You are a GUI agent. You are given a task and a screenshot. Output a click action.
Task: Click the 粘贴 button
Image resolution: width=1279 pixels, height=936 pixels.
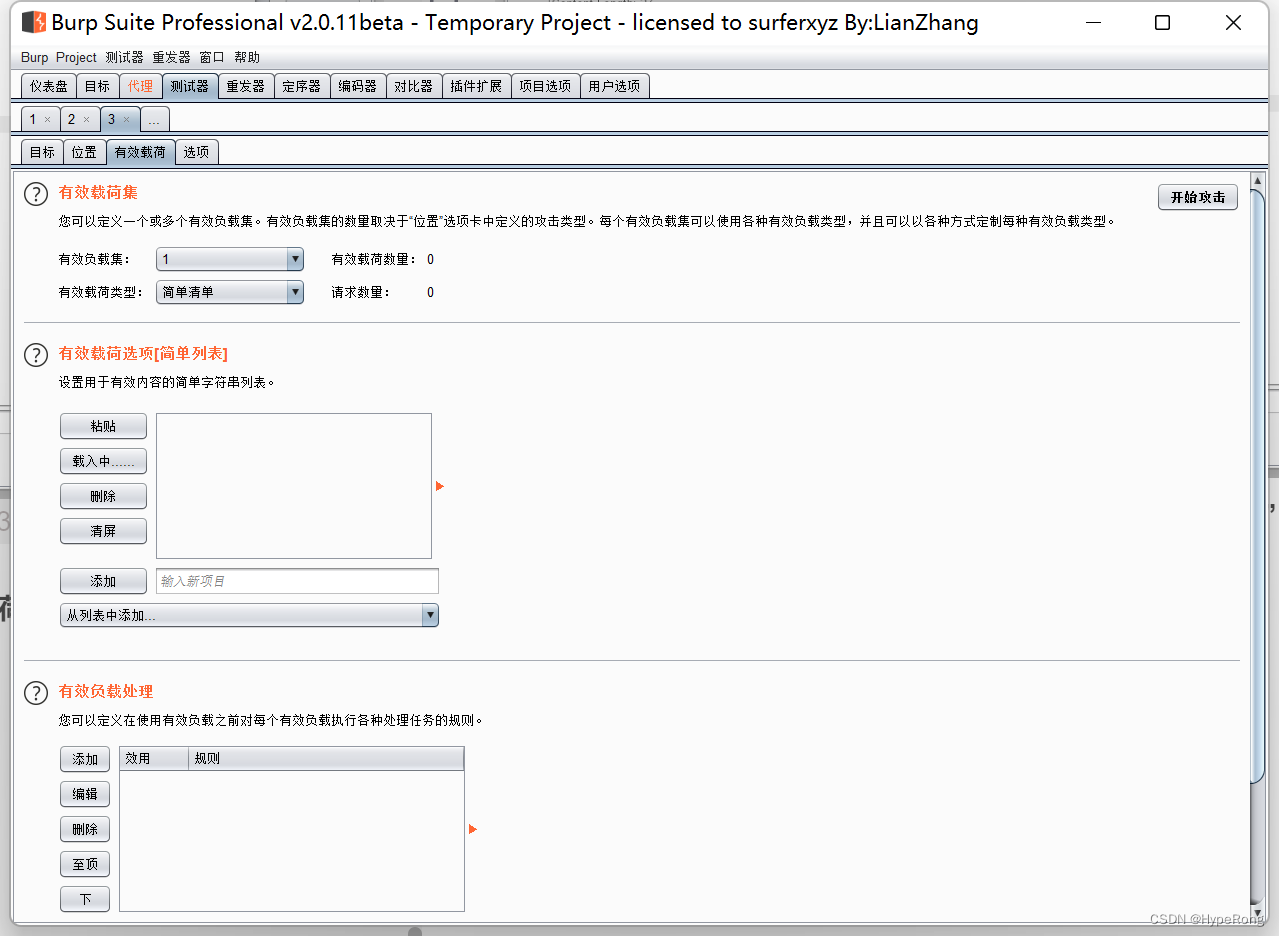(103, 426)
